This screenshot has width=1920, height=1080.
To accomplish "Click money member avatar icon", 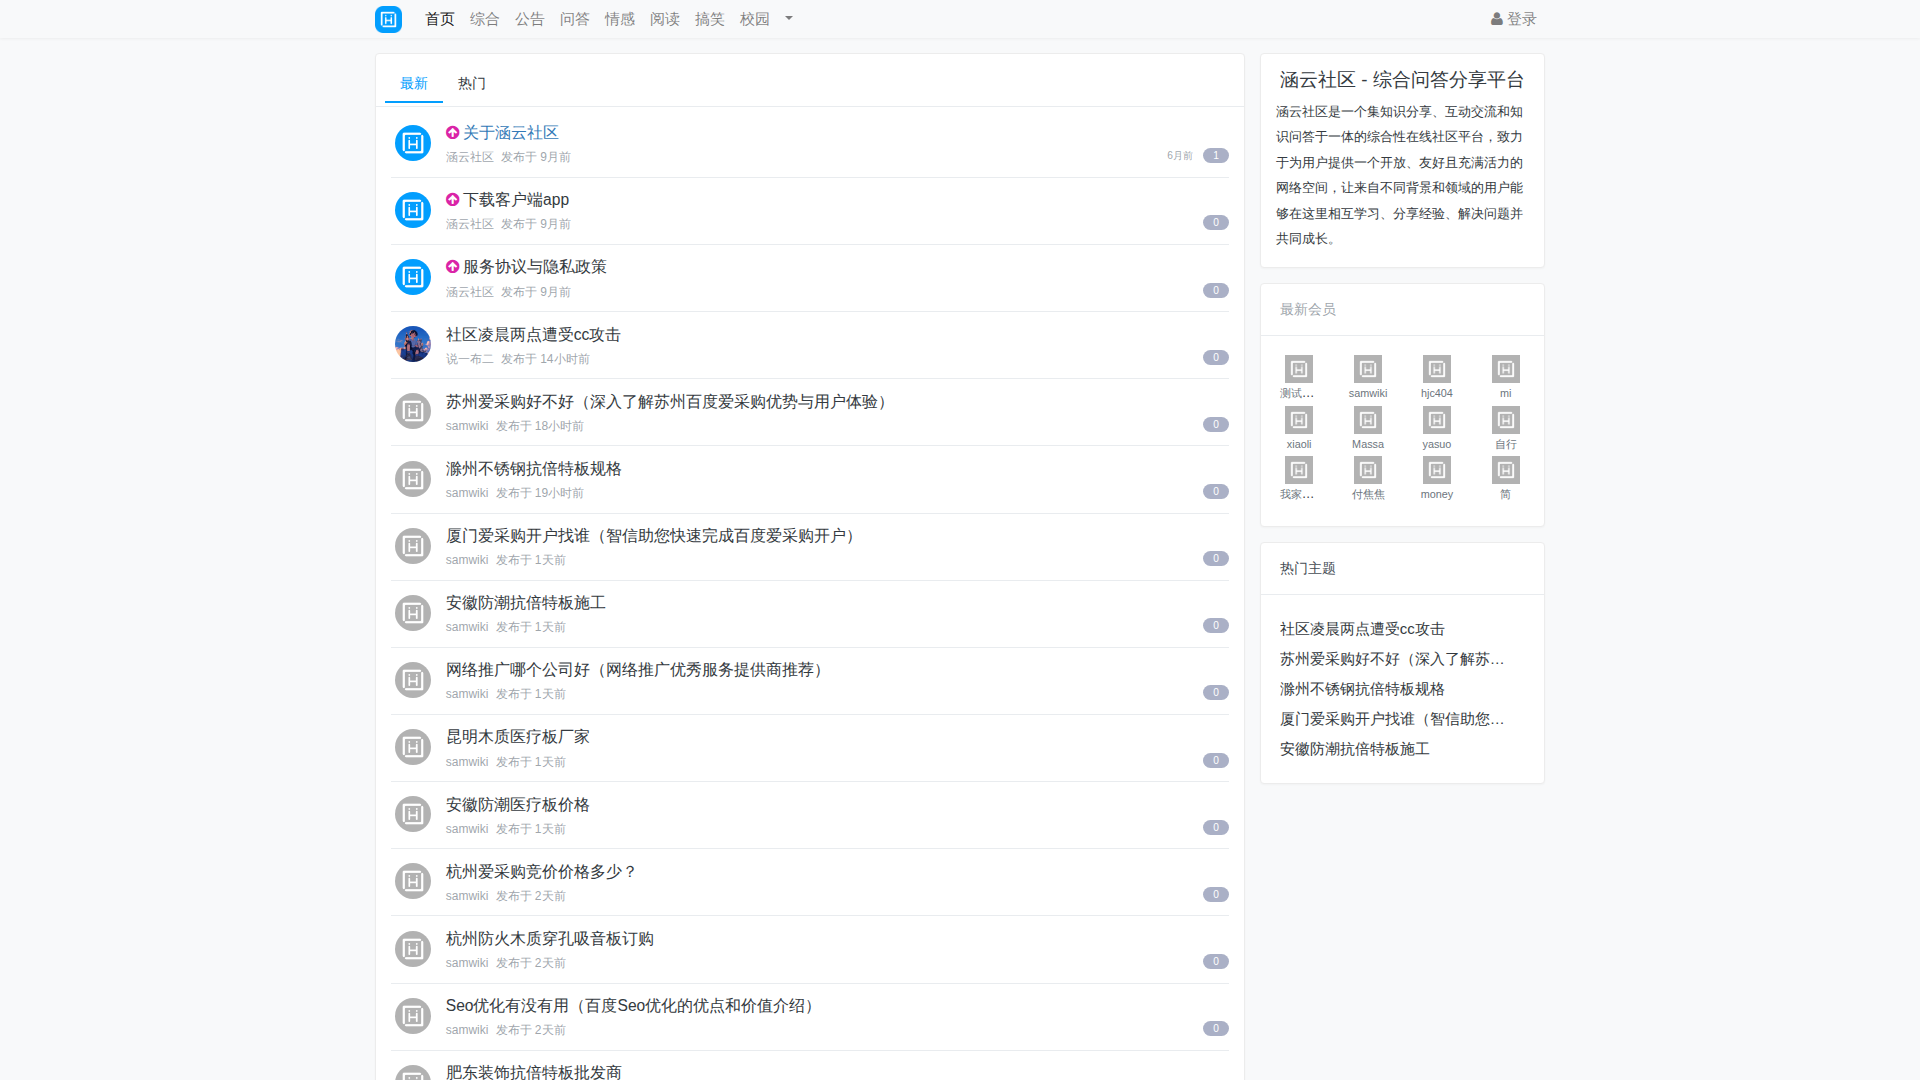I will (x=1436, y=470).
